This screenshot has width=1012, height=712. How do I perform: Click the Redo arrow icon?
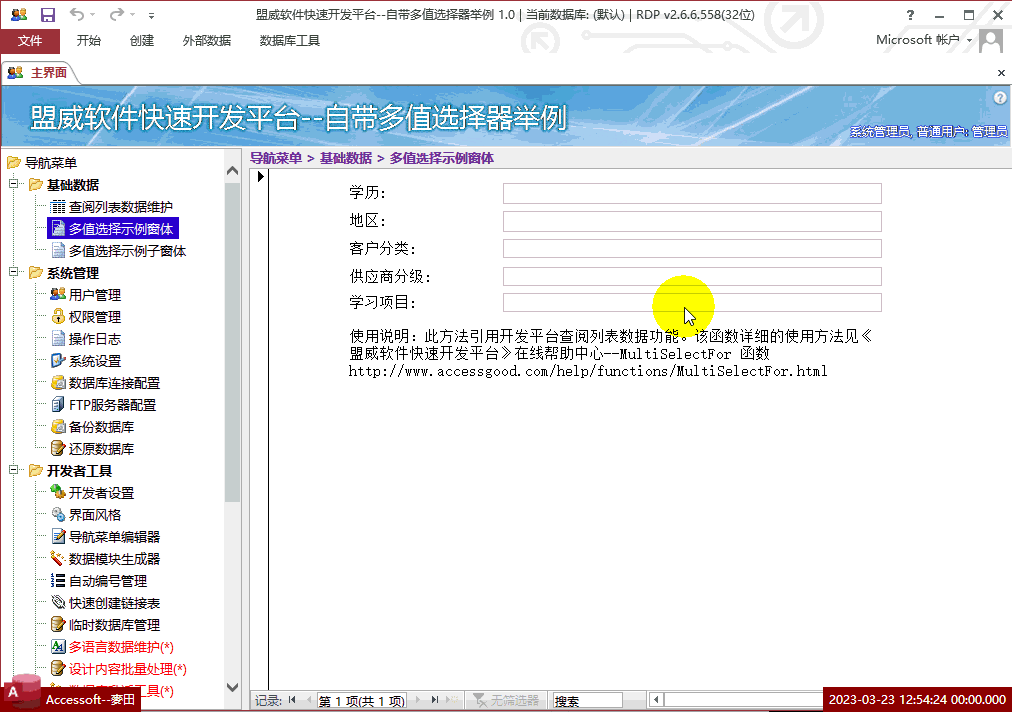coord(117,14)
